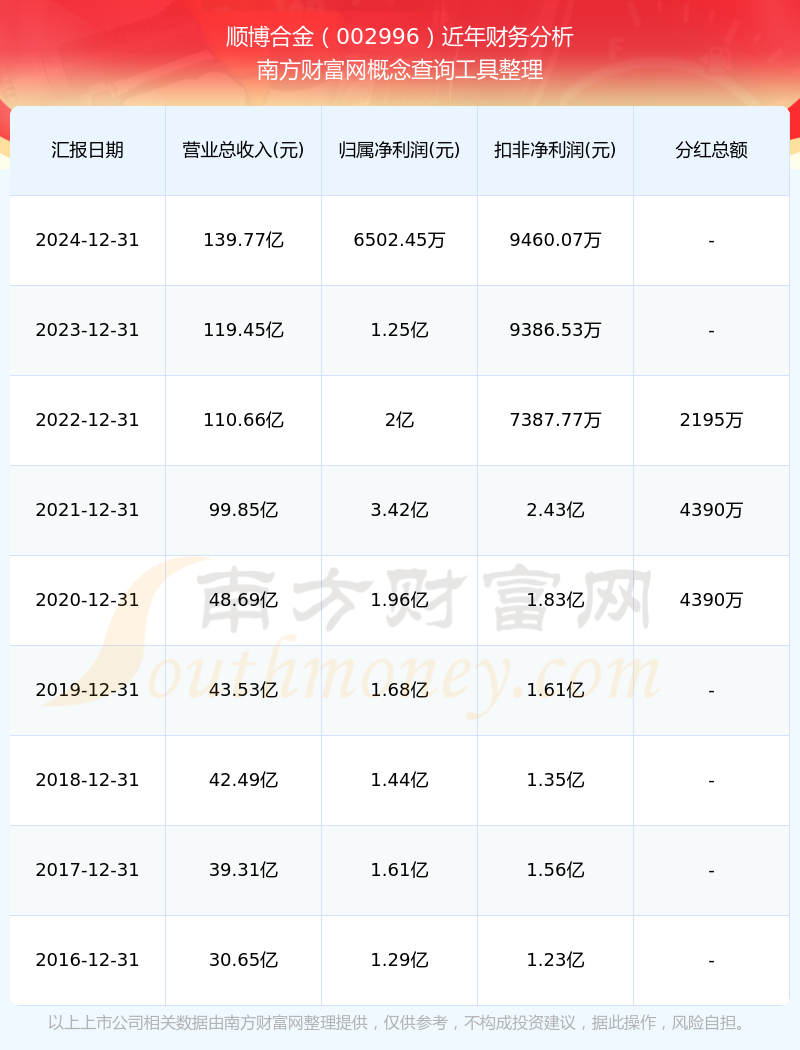The image size is (800, 1050).
Task: Click dividend value 2195万
Action: click(x=712, y=420)
